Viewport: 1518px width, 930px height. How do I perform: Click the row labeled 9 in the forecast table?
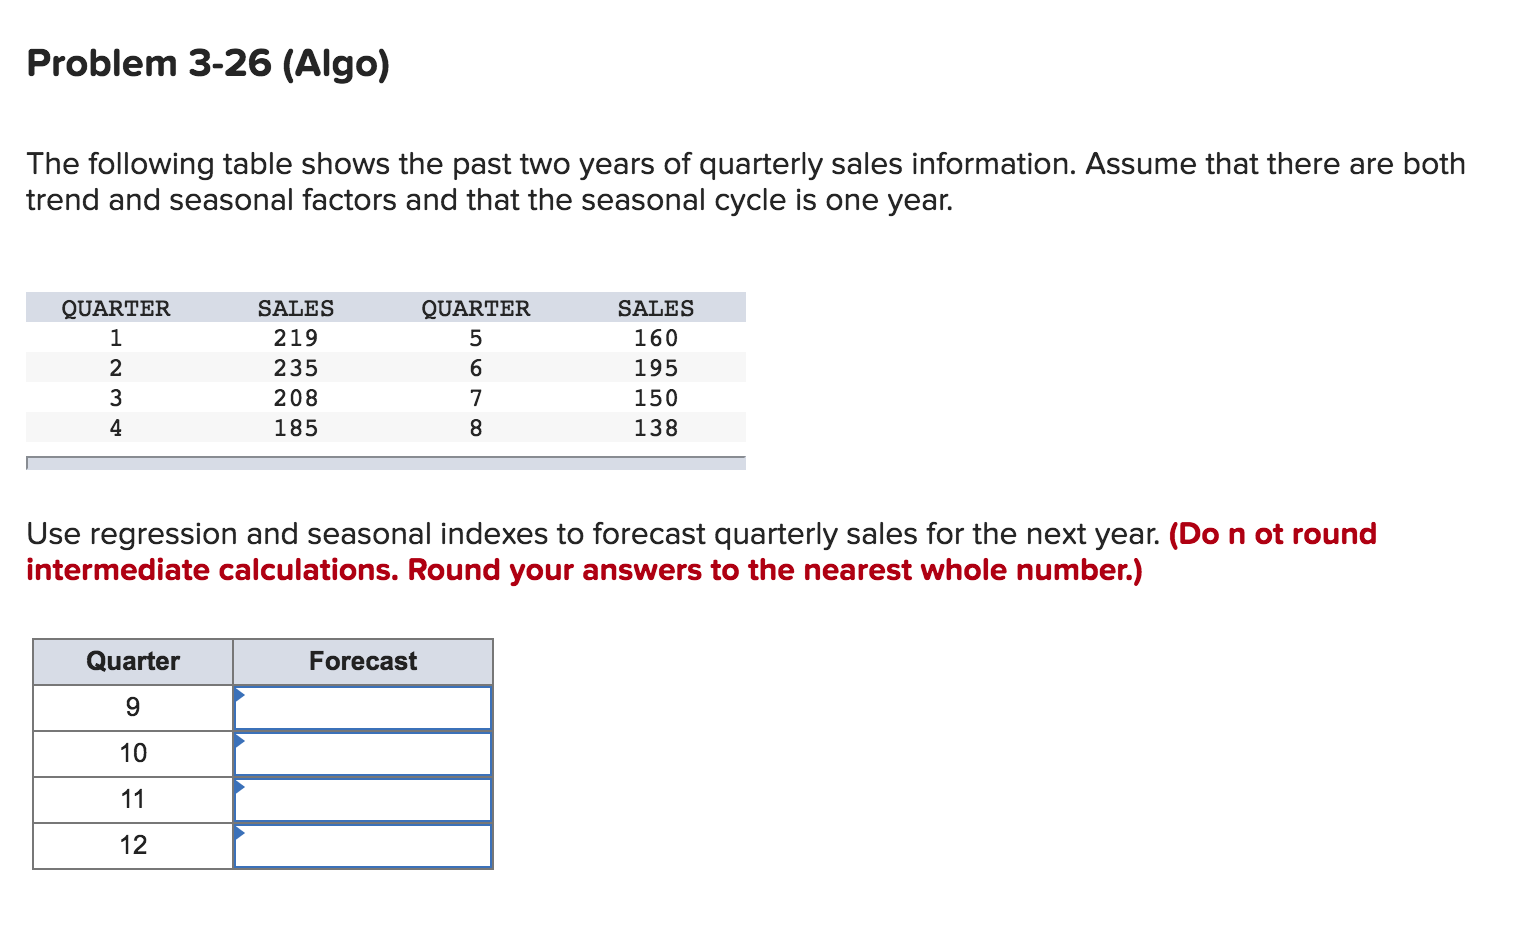click(133, 706)
